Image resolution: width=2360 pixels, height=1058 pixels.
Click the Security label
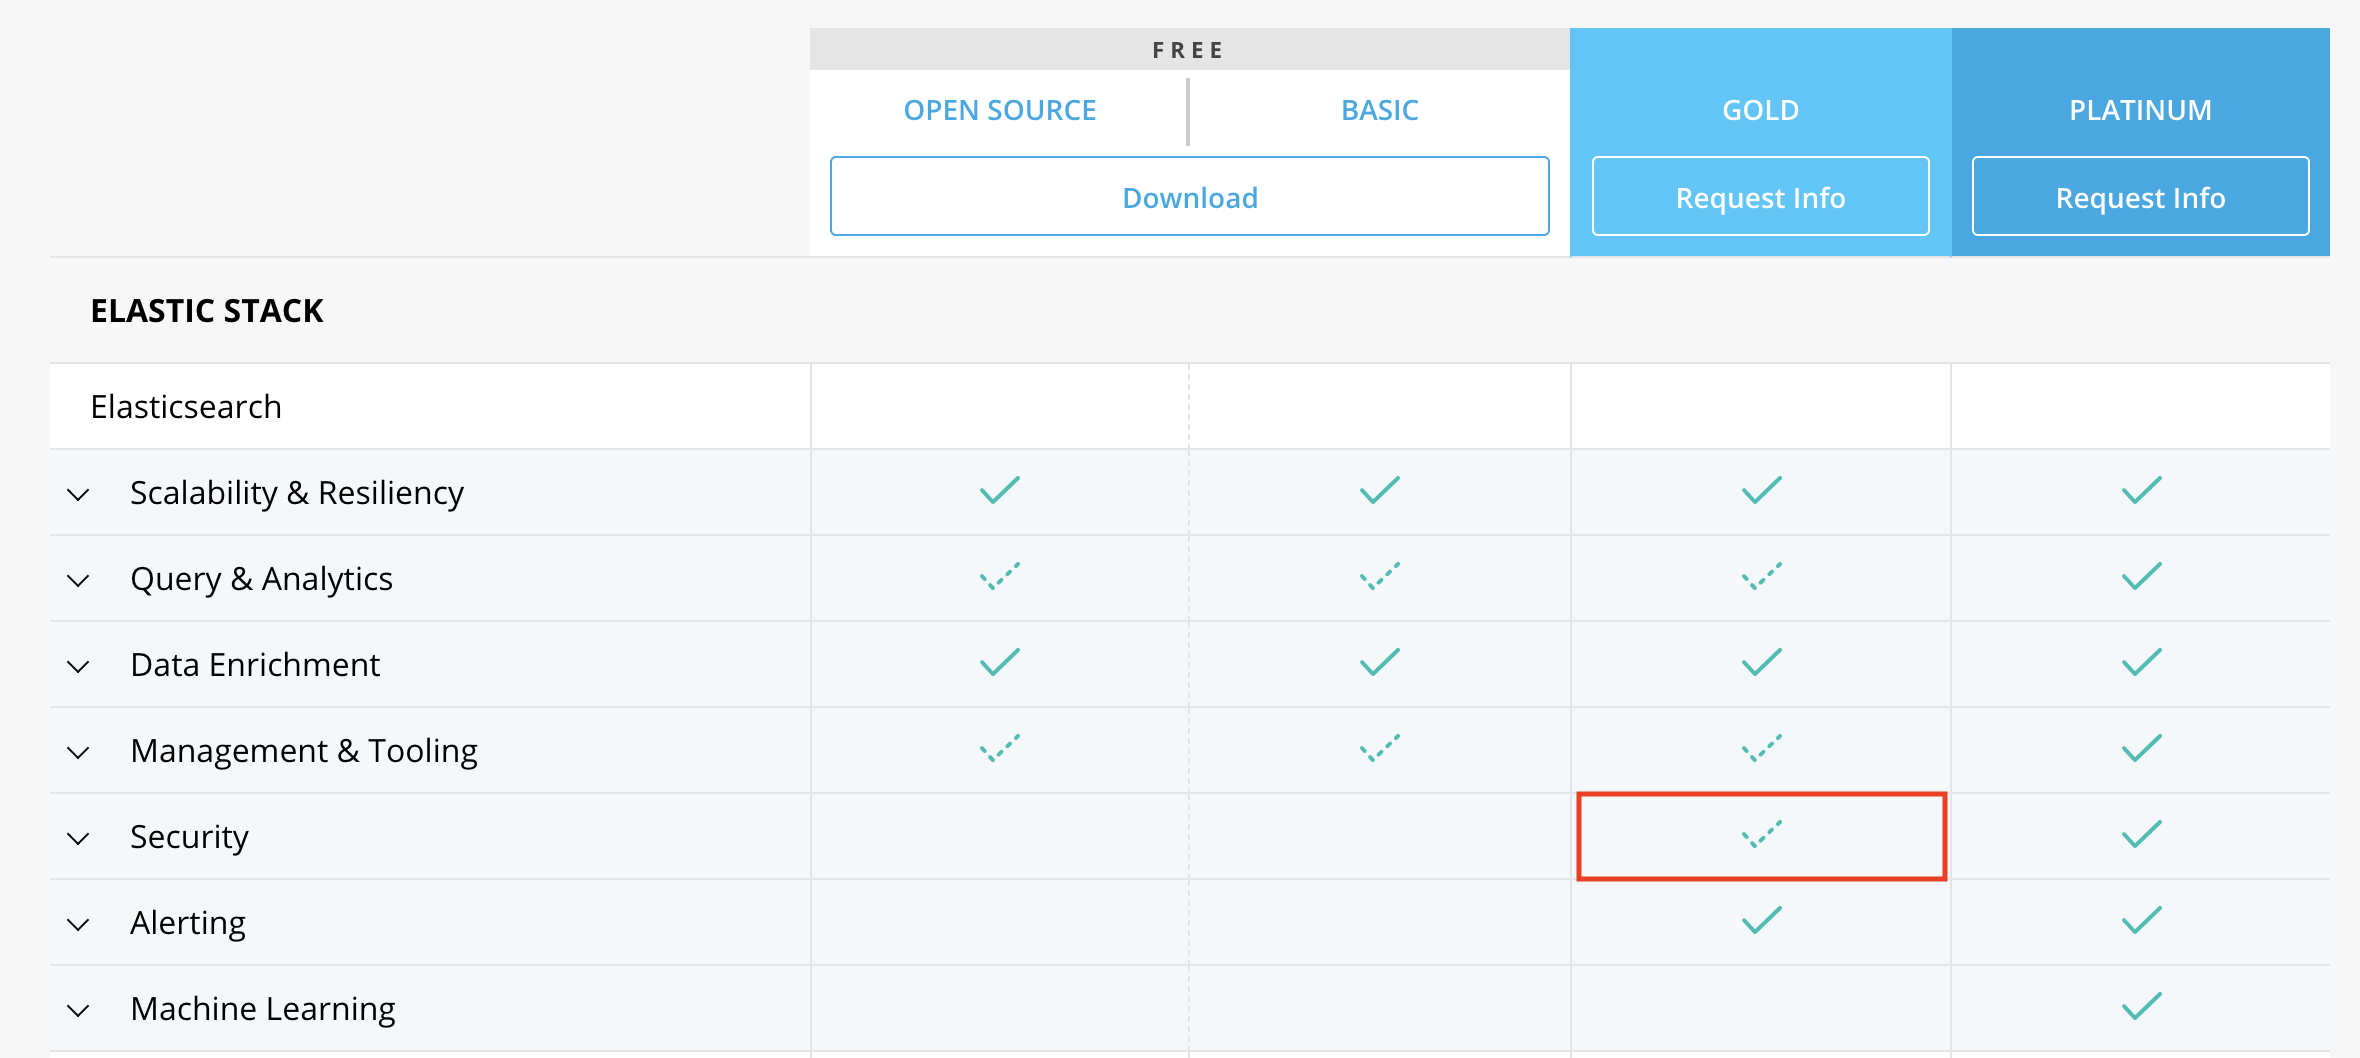[x=189, y=837]
